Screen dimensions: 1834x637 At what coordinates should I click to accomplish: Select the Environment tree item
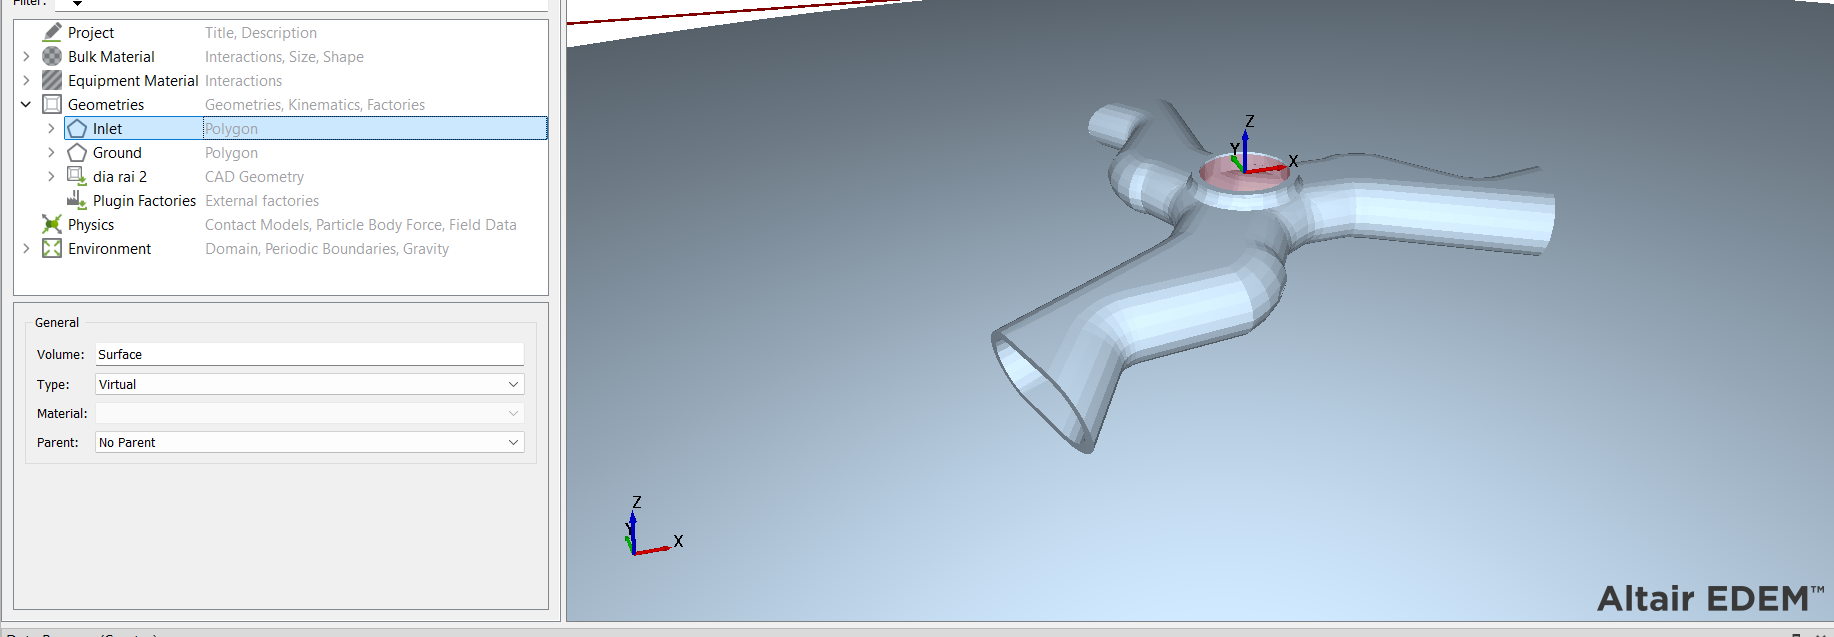pyautogui.click(x=109, y=248)
